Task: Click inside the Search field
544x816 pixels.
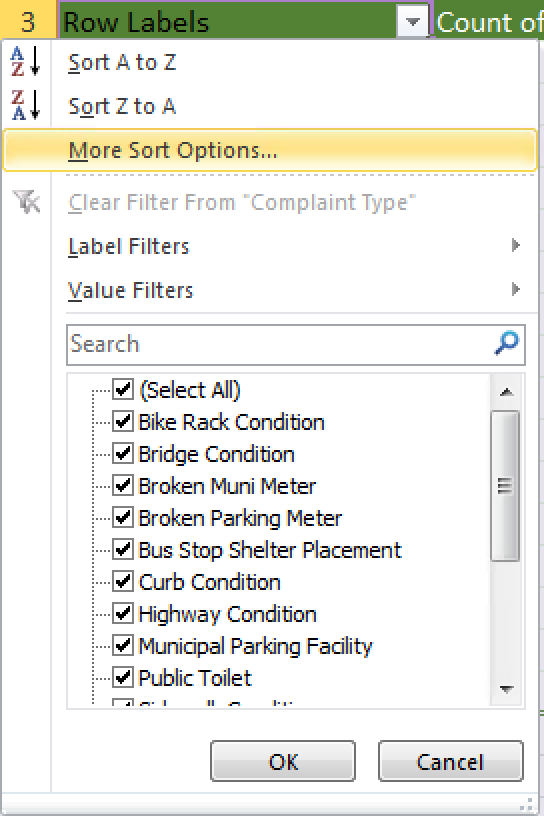Action: click(281, 345)
